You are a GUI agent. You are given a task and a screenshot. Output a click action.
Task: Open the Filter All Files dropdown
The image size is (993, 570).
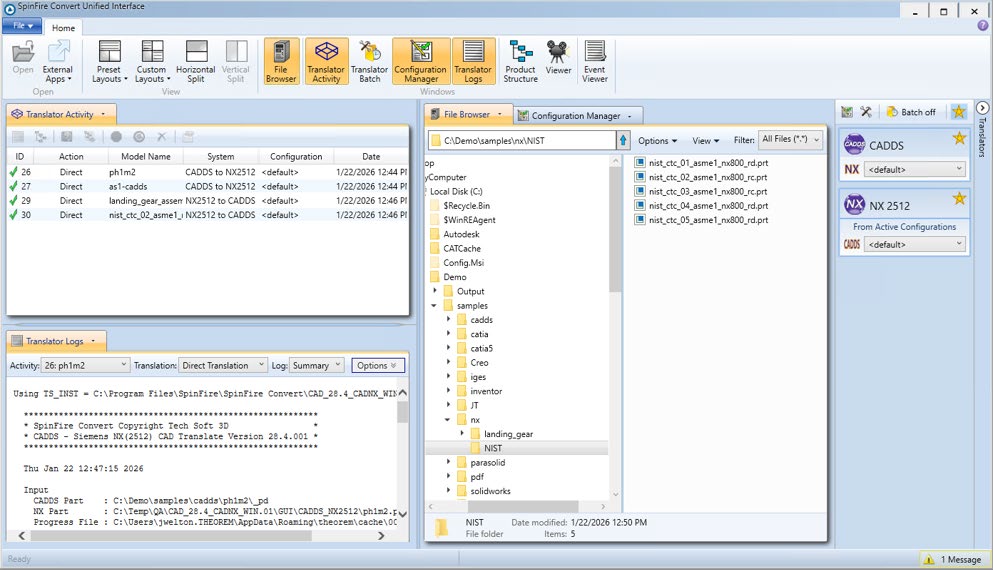click(790, 139)
